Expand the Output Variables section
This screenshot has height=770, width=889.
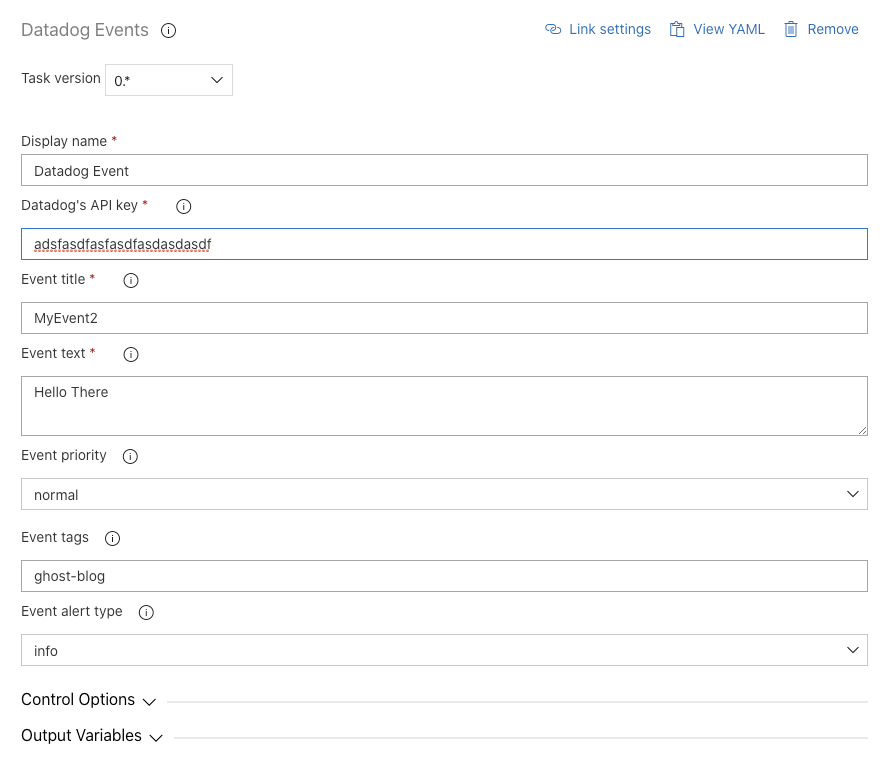point(92,735)
